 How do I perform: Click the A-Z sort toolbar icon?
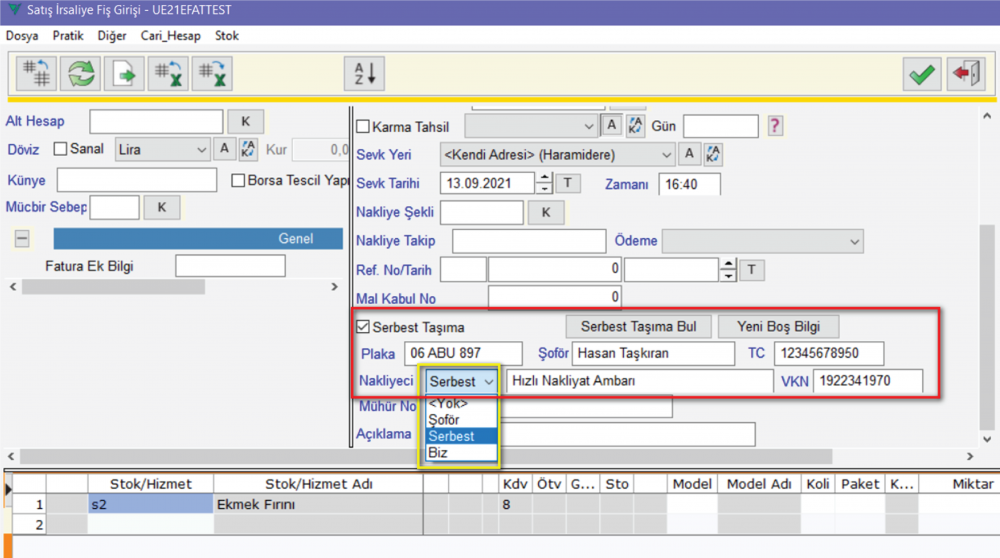(364, 74)
